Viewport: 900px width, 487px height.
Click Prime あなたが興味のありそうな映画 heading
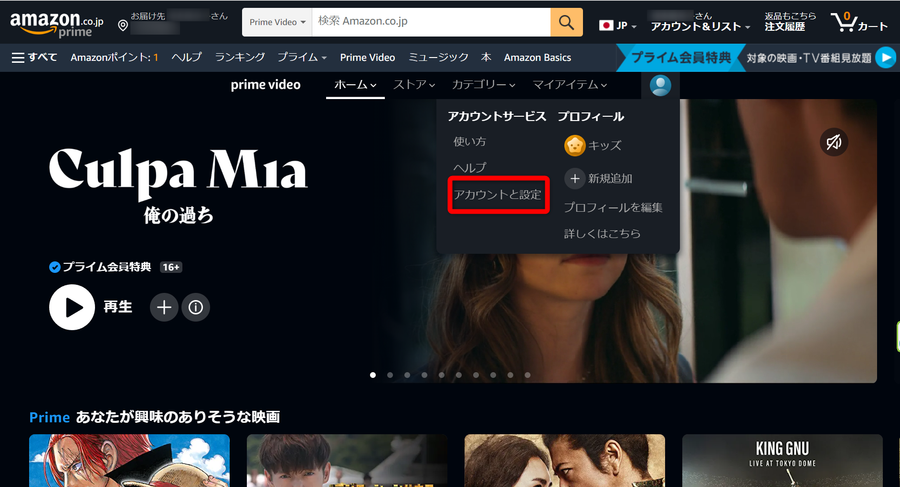154,417
